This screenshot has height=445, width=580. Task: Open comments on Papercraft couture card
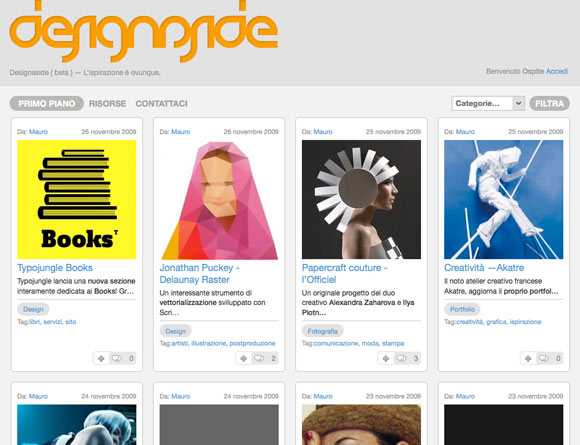tap(401, 358)
